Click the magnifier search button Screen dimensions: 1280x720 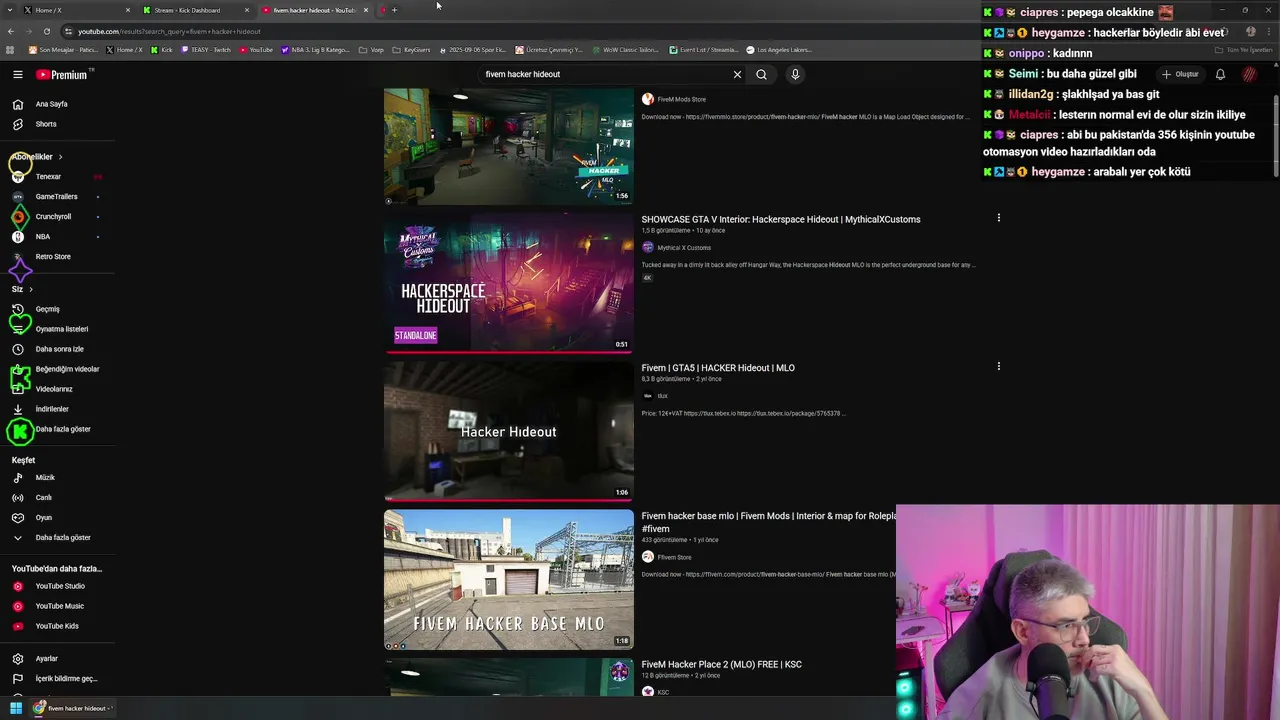[x=761, y=74]
